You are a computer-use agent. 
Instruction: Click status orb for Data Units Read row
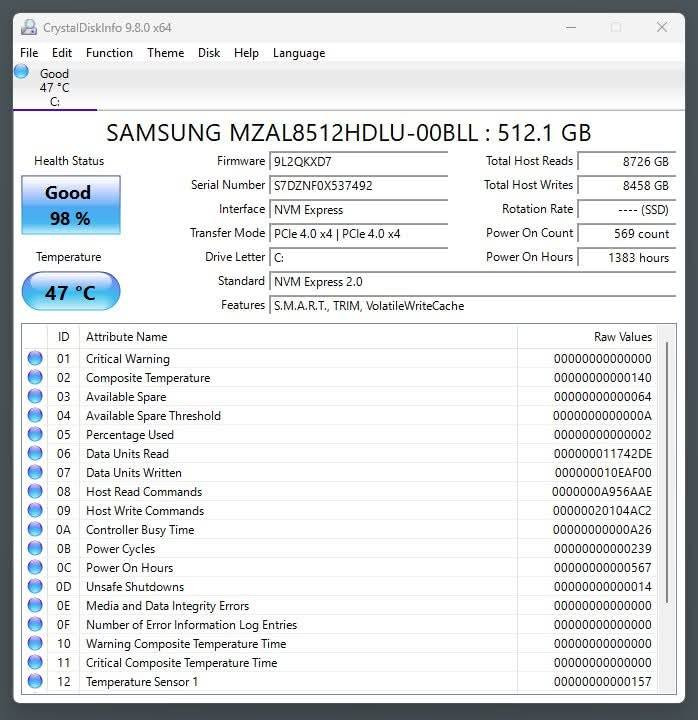pyautogui.click(x=35, y=453)
